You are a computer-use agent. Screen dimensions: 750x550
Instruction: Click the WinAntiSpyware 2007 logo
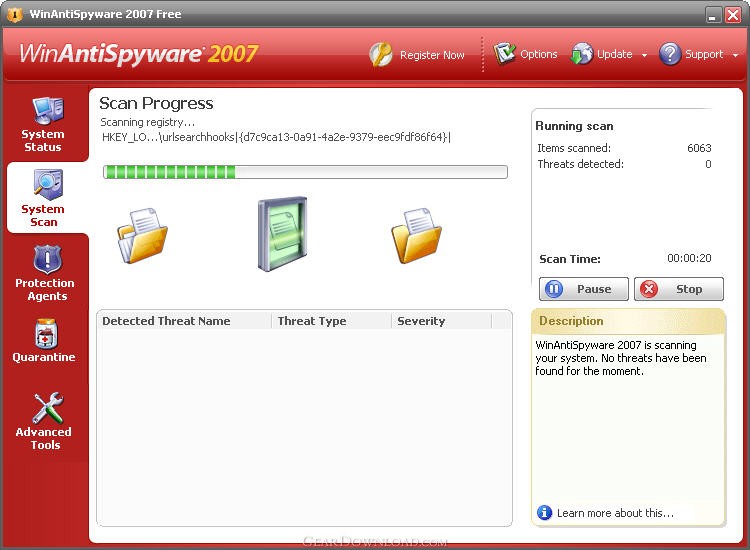[x=139, y=53]
